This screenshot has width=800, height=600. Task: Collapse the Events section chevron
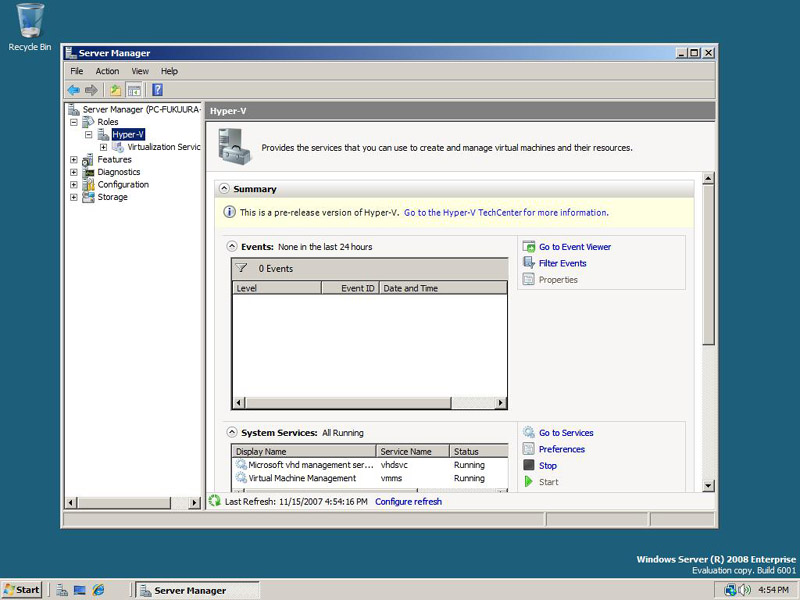click(232, 246)
